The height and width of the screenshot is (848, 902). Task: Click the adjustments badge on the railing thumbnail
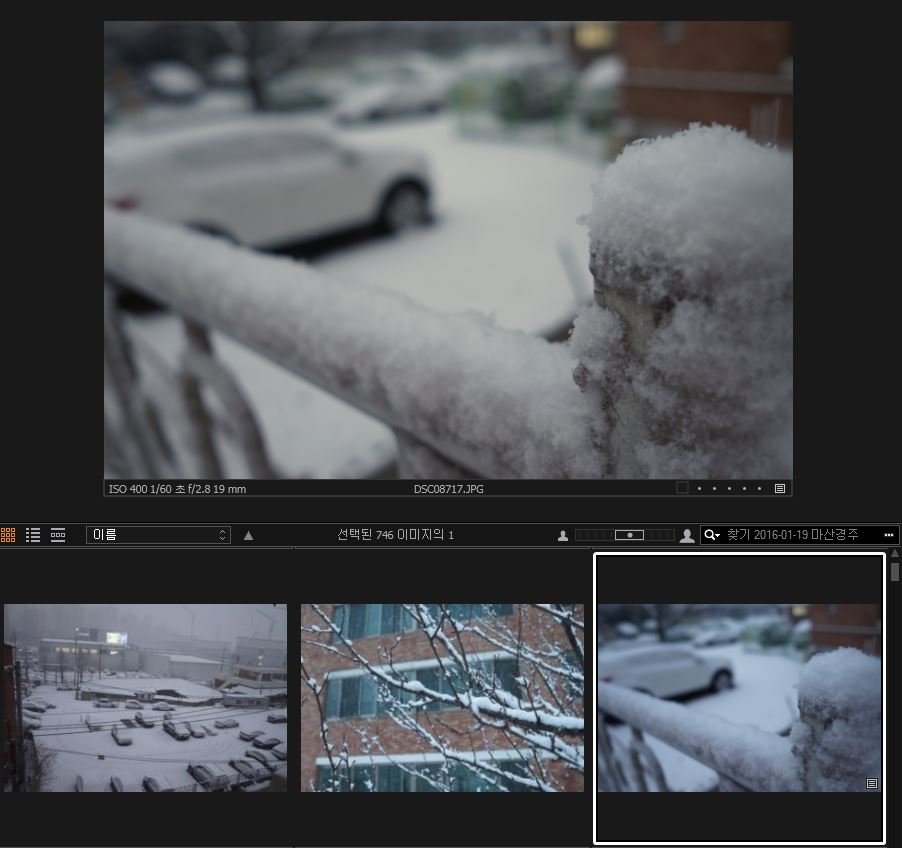point(872,783)
